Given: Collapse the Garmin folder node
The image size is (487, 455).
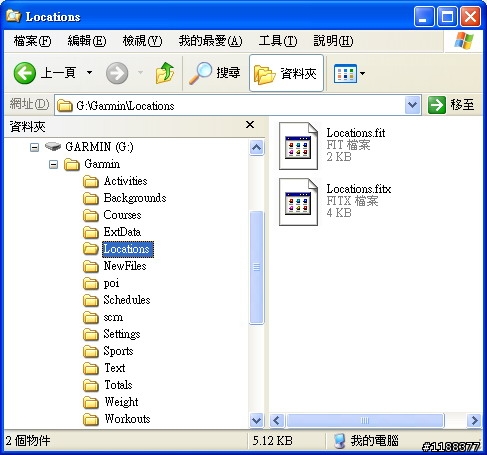Looking at the screenshot, I should 53,164.
